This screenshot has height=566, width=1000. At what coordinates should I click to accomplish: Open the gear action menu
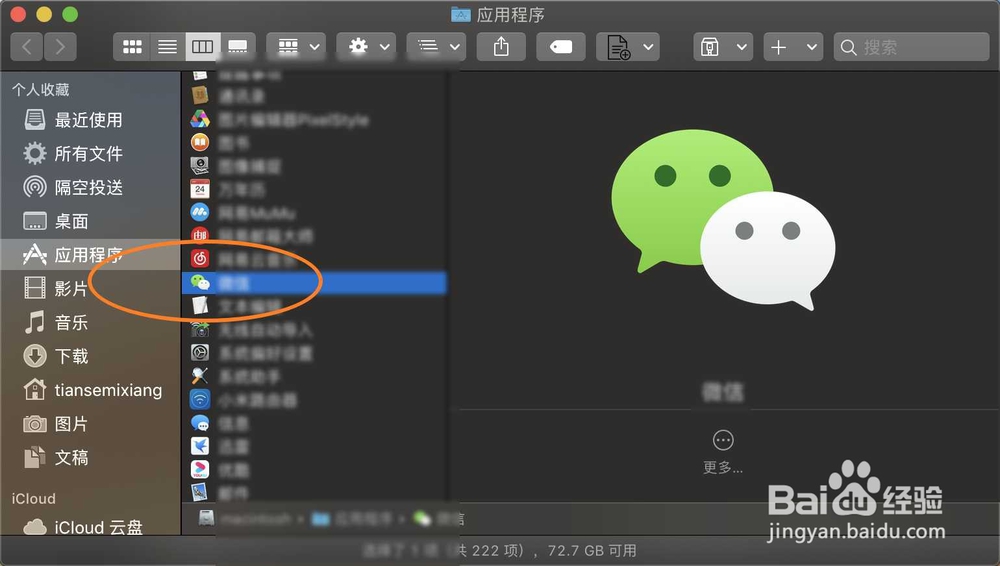click(366, 47)
